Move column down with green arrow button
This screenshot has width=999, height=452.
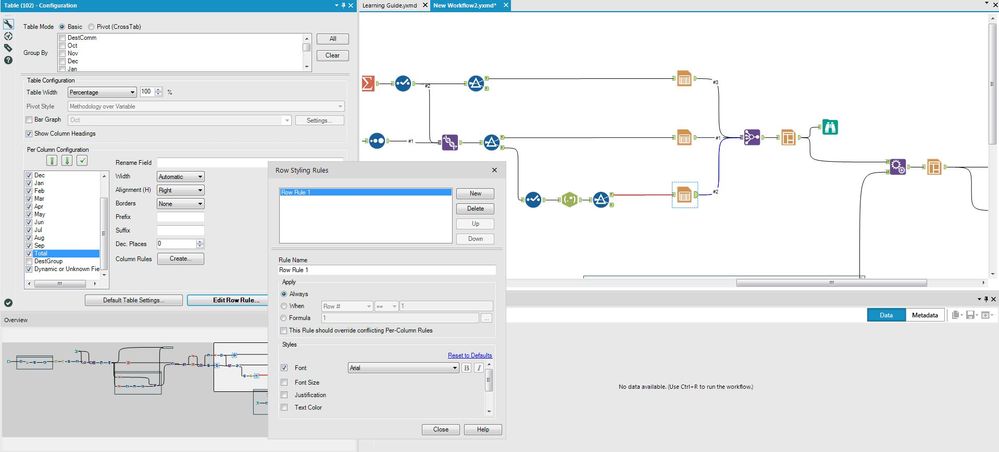[x=67, y=160]
